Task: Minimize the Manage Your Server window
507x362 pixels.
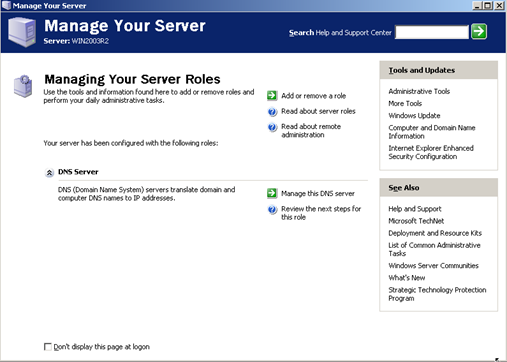Action: [477, 5]
